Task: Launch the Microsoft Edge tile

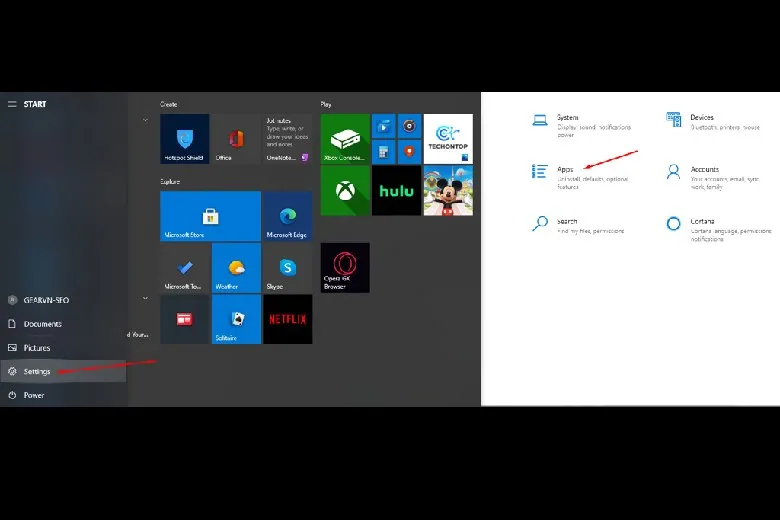Action: (x=288, y=216)
